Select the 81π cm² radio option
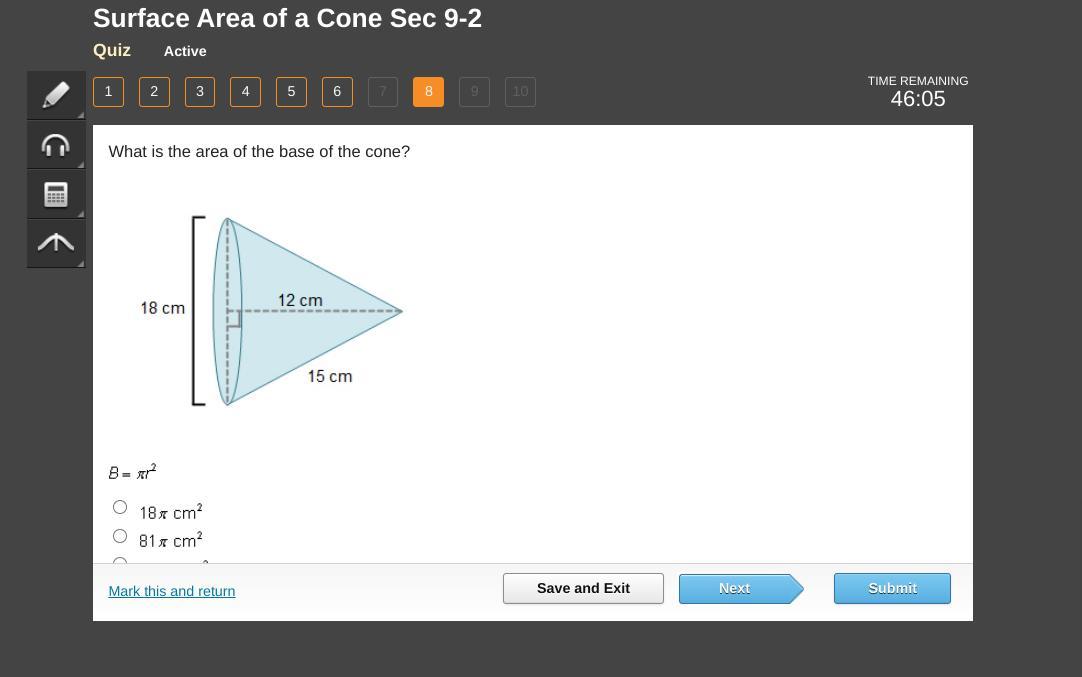Screen dimensions: 1082x677 pos(120,536)
